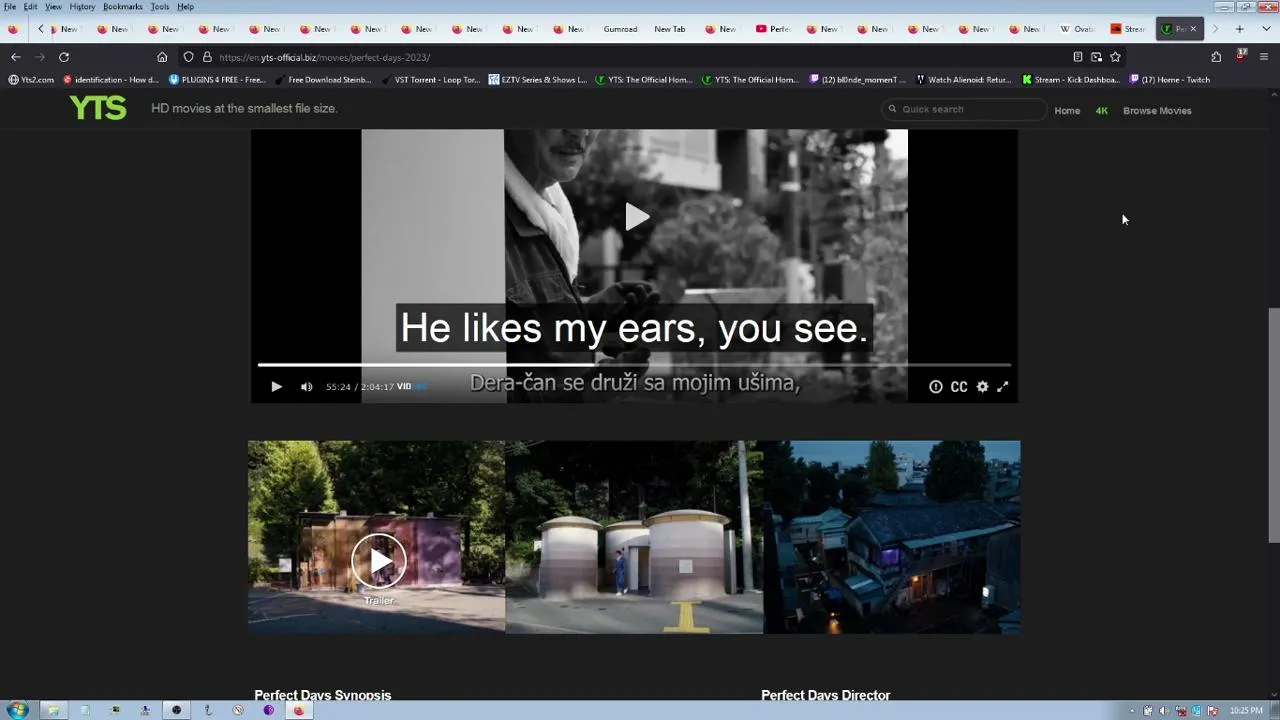Viewport: 1280px width, 720px height.
Task: Open Free Download Steinb... bookmark
Action: coord(323,80)
